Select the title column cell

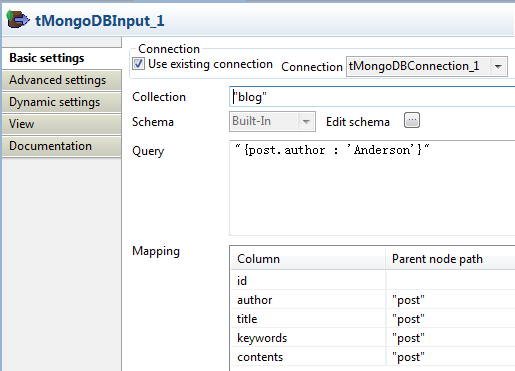click(308, 319)
